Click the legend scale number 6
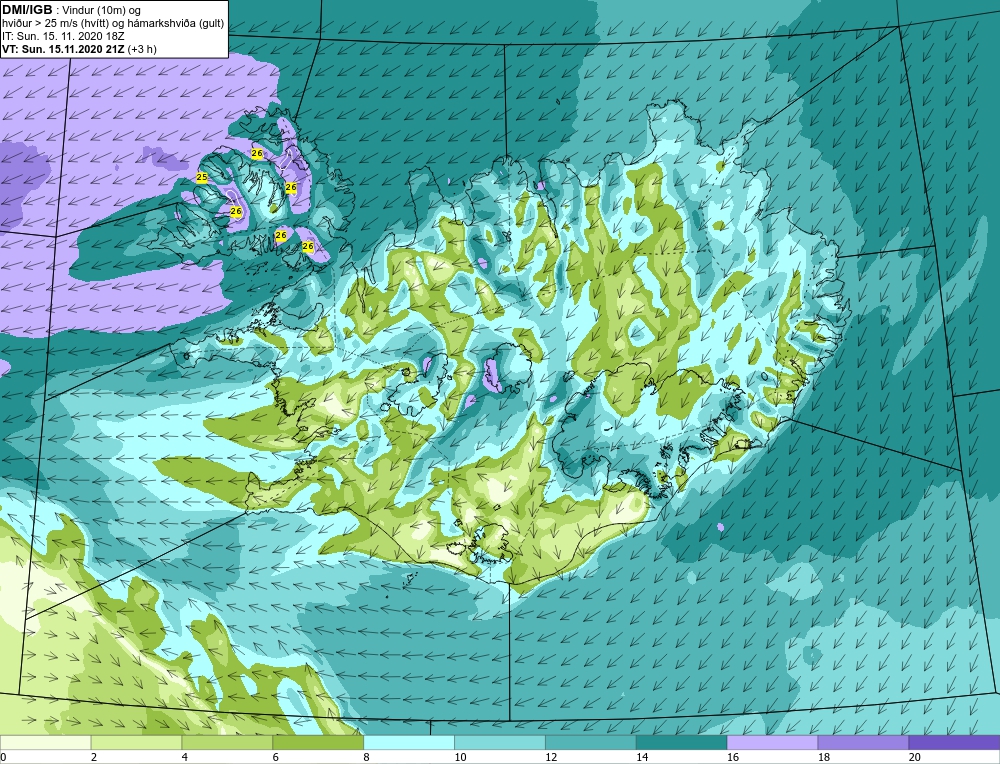Image resolution: width=1000 pixels, height=764 pixels. point(276,757)
